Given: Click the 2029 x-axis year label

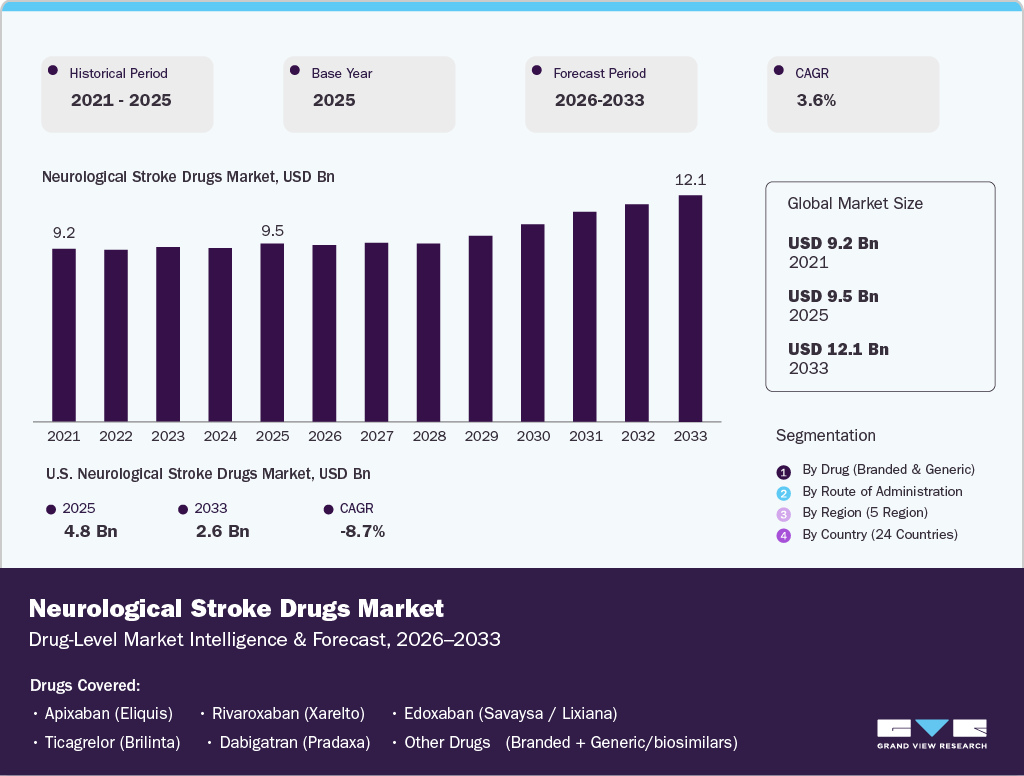Looking at the screenshot, I should (x=481, y=436).
